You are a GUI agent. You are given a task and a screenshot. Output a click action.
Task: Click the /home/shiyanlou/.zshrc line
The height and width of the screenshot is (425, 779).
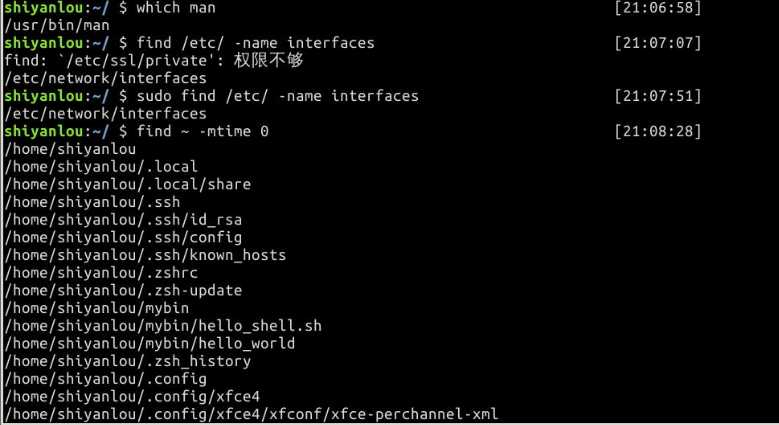[101, 272]
